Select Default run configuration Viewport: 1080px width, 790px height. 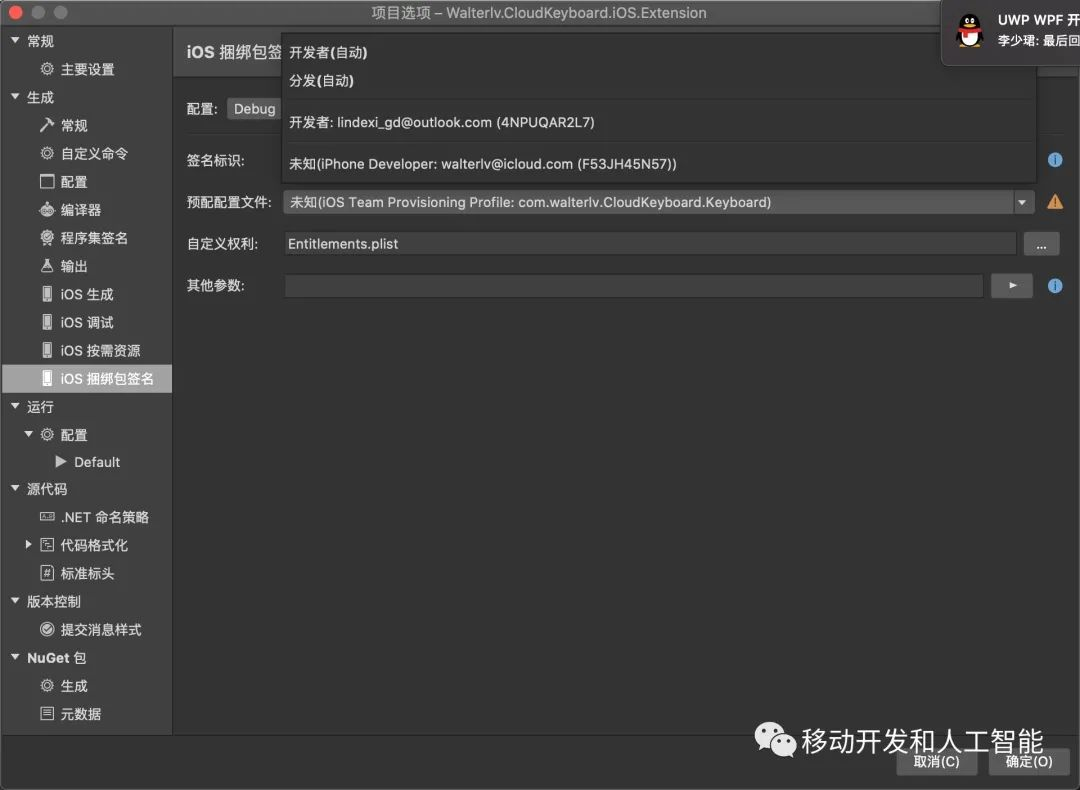(x=97, y=462)
